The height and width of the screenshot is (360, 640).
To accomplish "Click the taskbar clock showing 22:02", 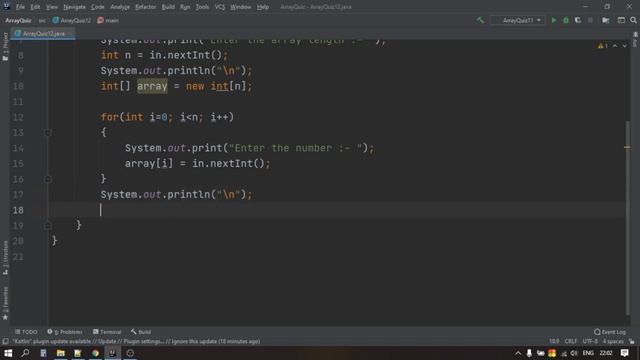I will point(606,353).
